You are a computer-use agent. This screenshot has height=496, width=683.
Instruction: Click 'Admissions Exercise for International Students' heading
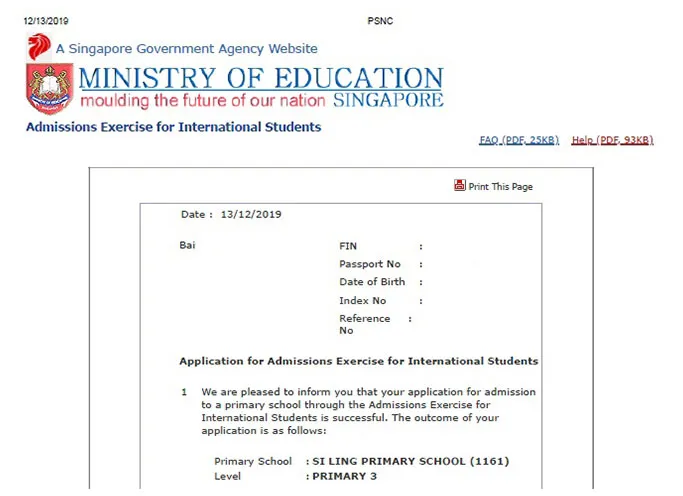coord(173,127)
